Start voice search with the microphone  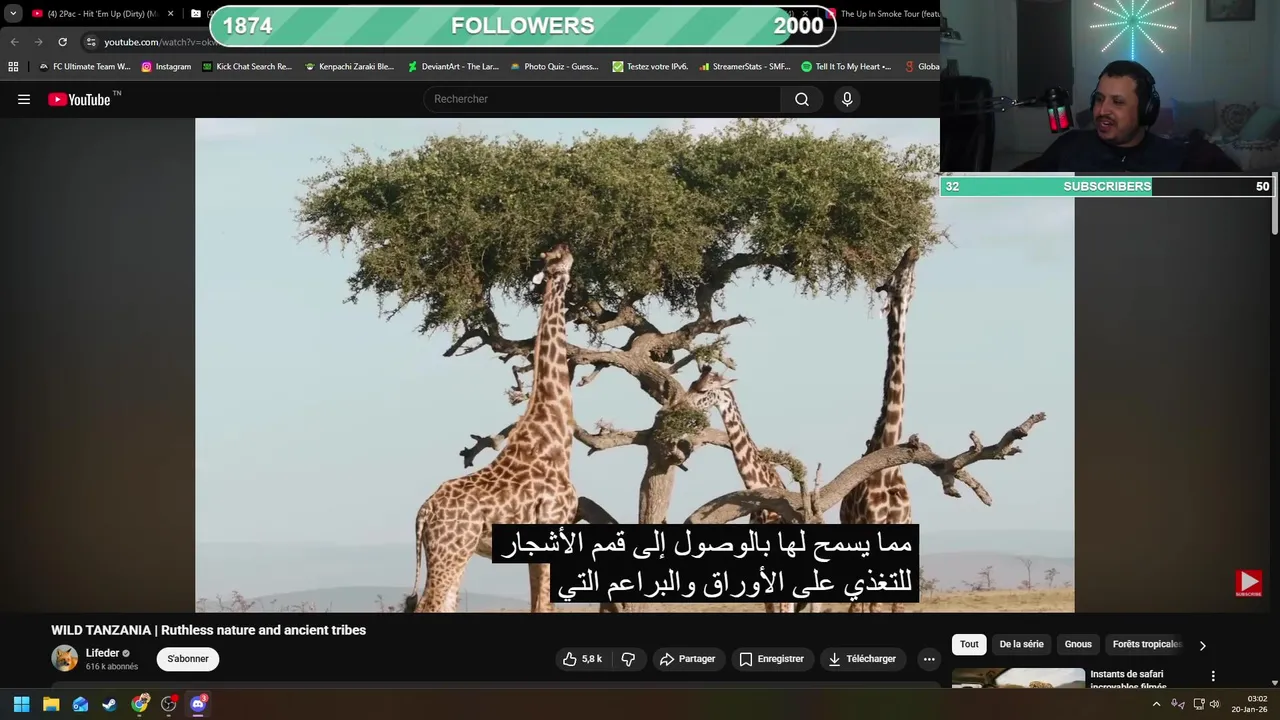pos(847,99)
